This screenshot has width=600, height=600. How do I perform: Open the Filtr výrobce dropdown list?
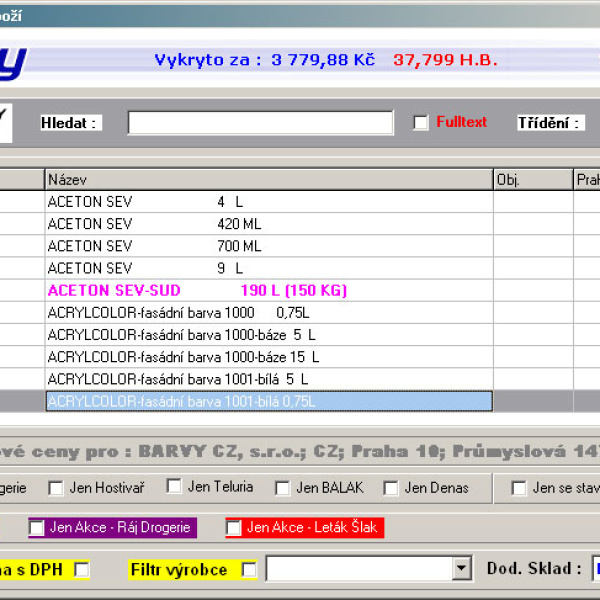click(x=461, y=569)
